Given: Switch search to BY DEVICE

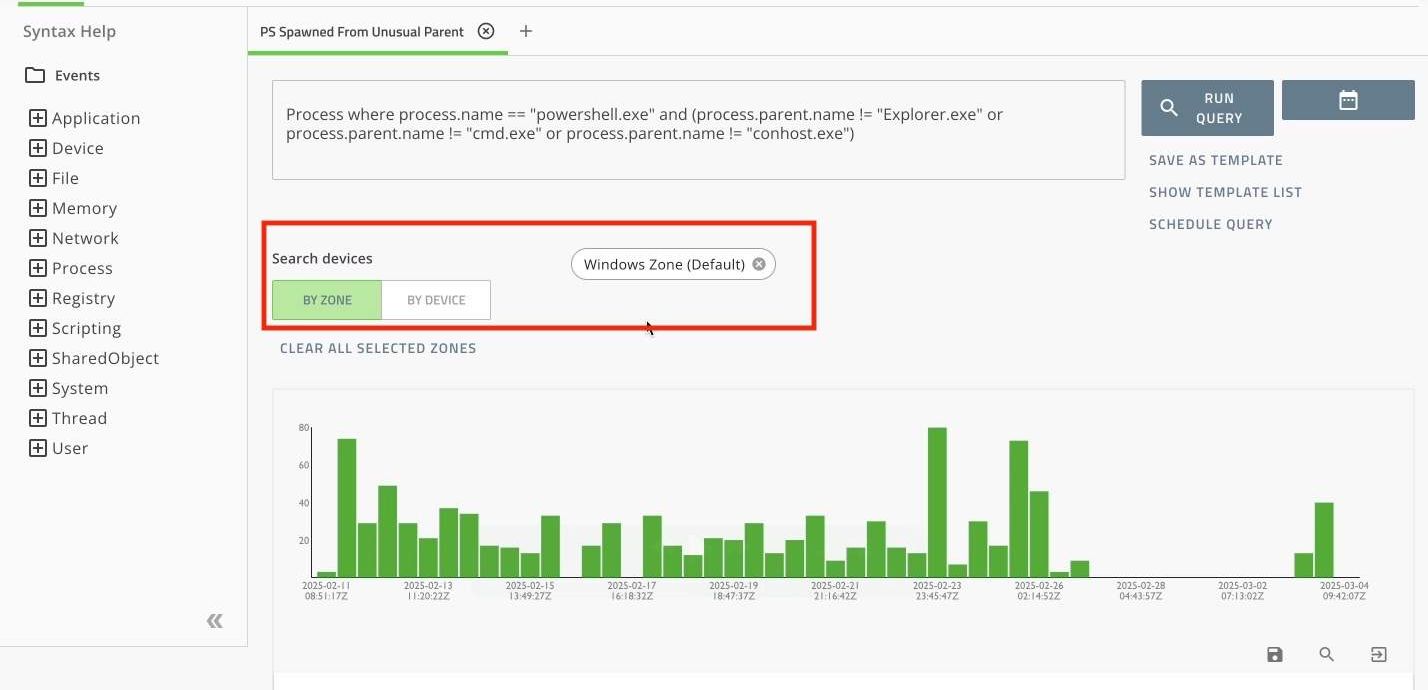Looking at the screenshot, I should click(x=436, y=300).
